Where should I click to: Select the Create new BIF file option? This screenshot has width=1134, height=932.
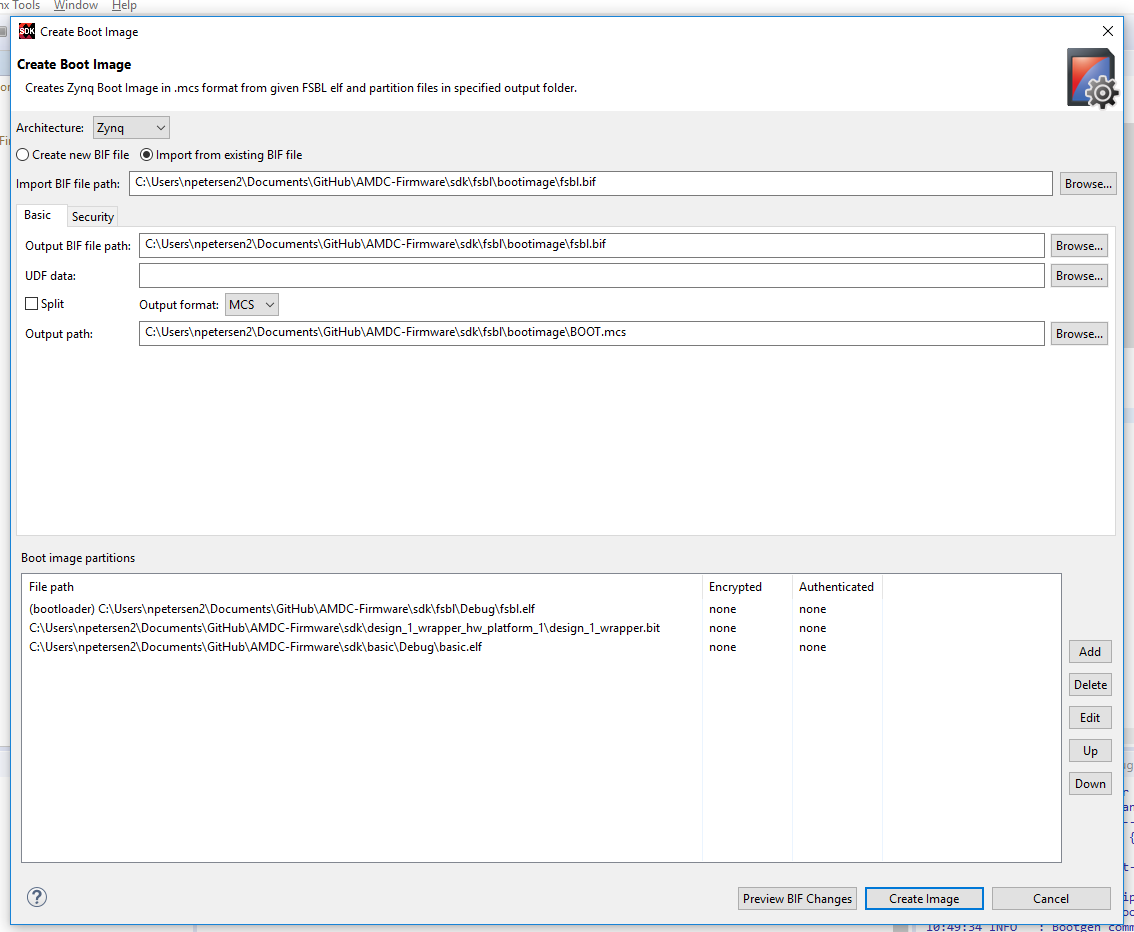(72, 155)
